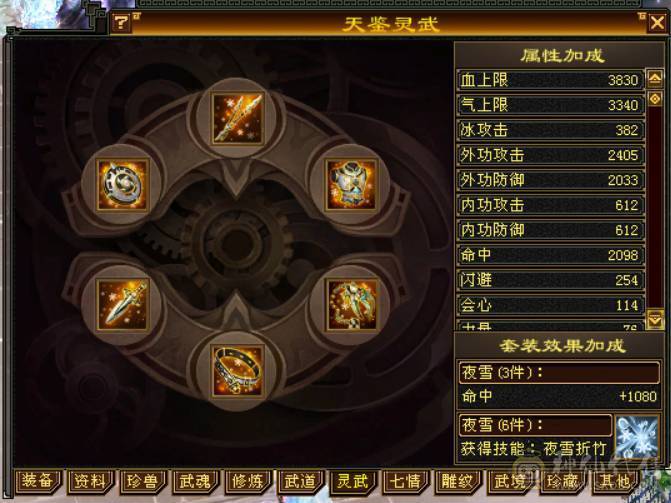This screenshot has height=503, width=671.
Task: Click scroll-down arrow of attribute list
Action: (x=655, y=319)
